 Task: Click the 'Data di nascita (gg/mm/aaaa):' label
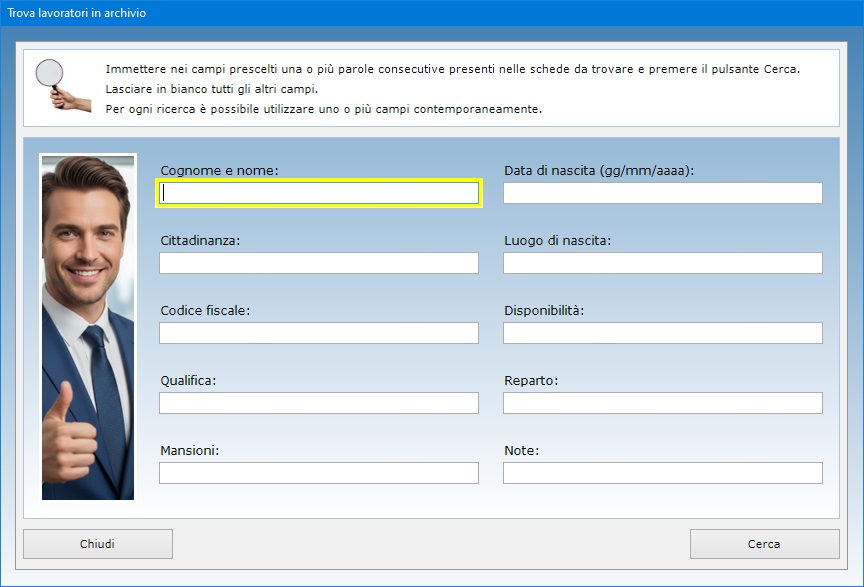click(x=598, y=171)
